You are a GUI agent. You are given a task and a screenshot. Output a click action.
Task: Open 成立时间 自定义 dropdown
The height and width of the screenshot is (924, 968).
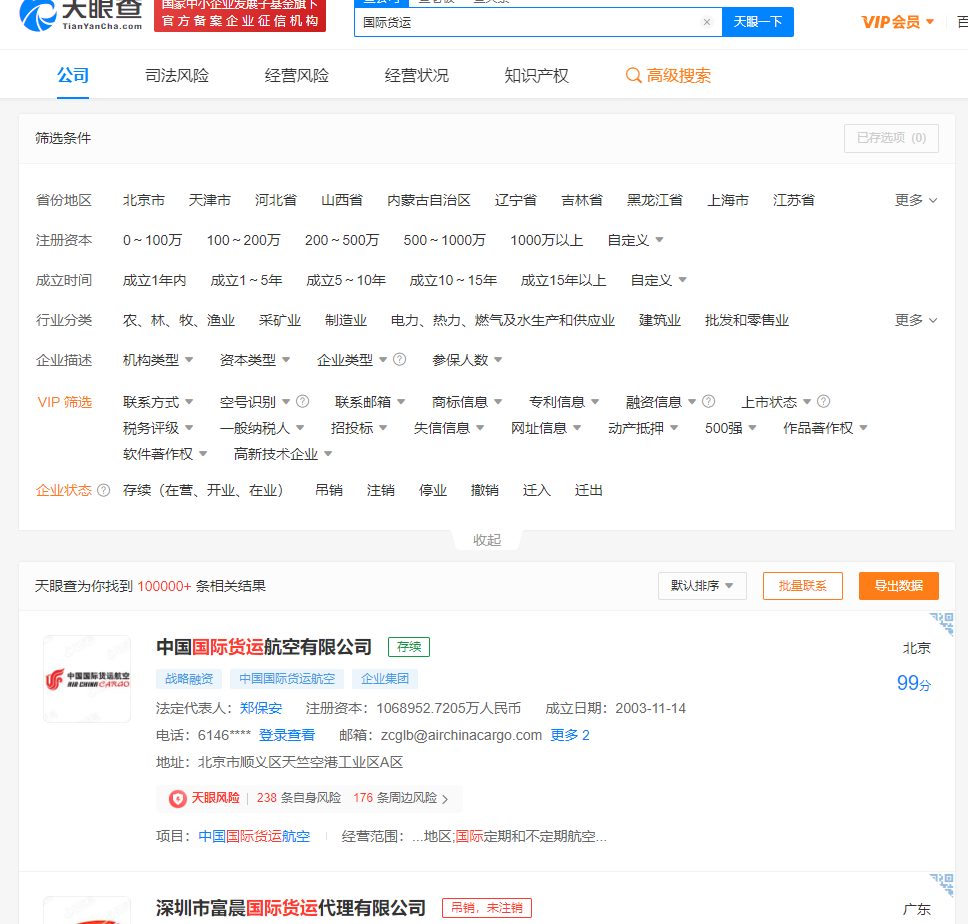coord(658,280)
